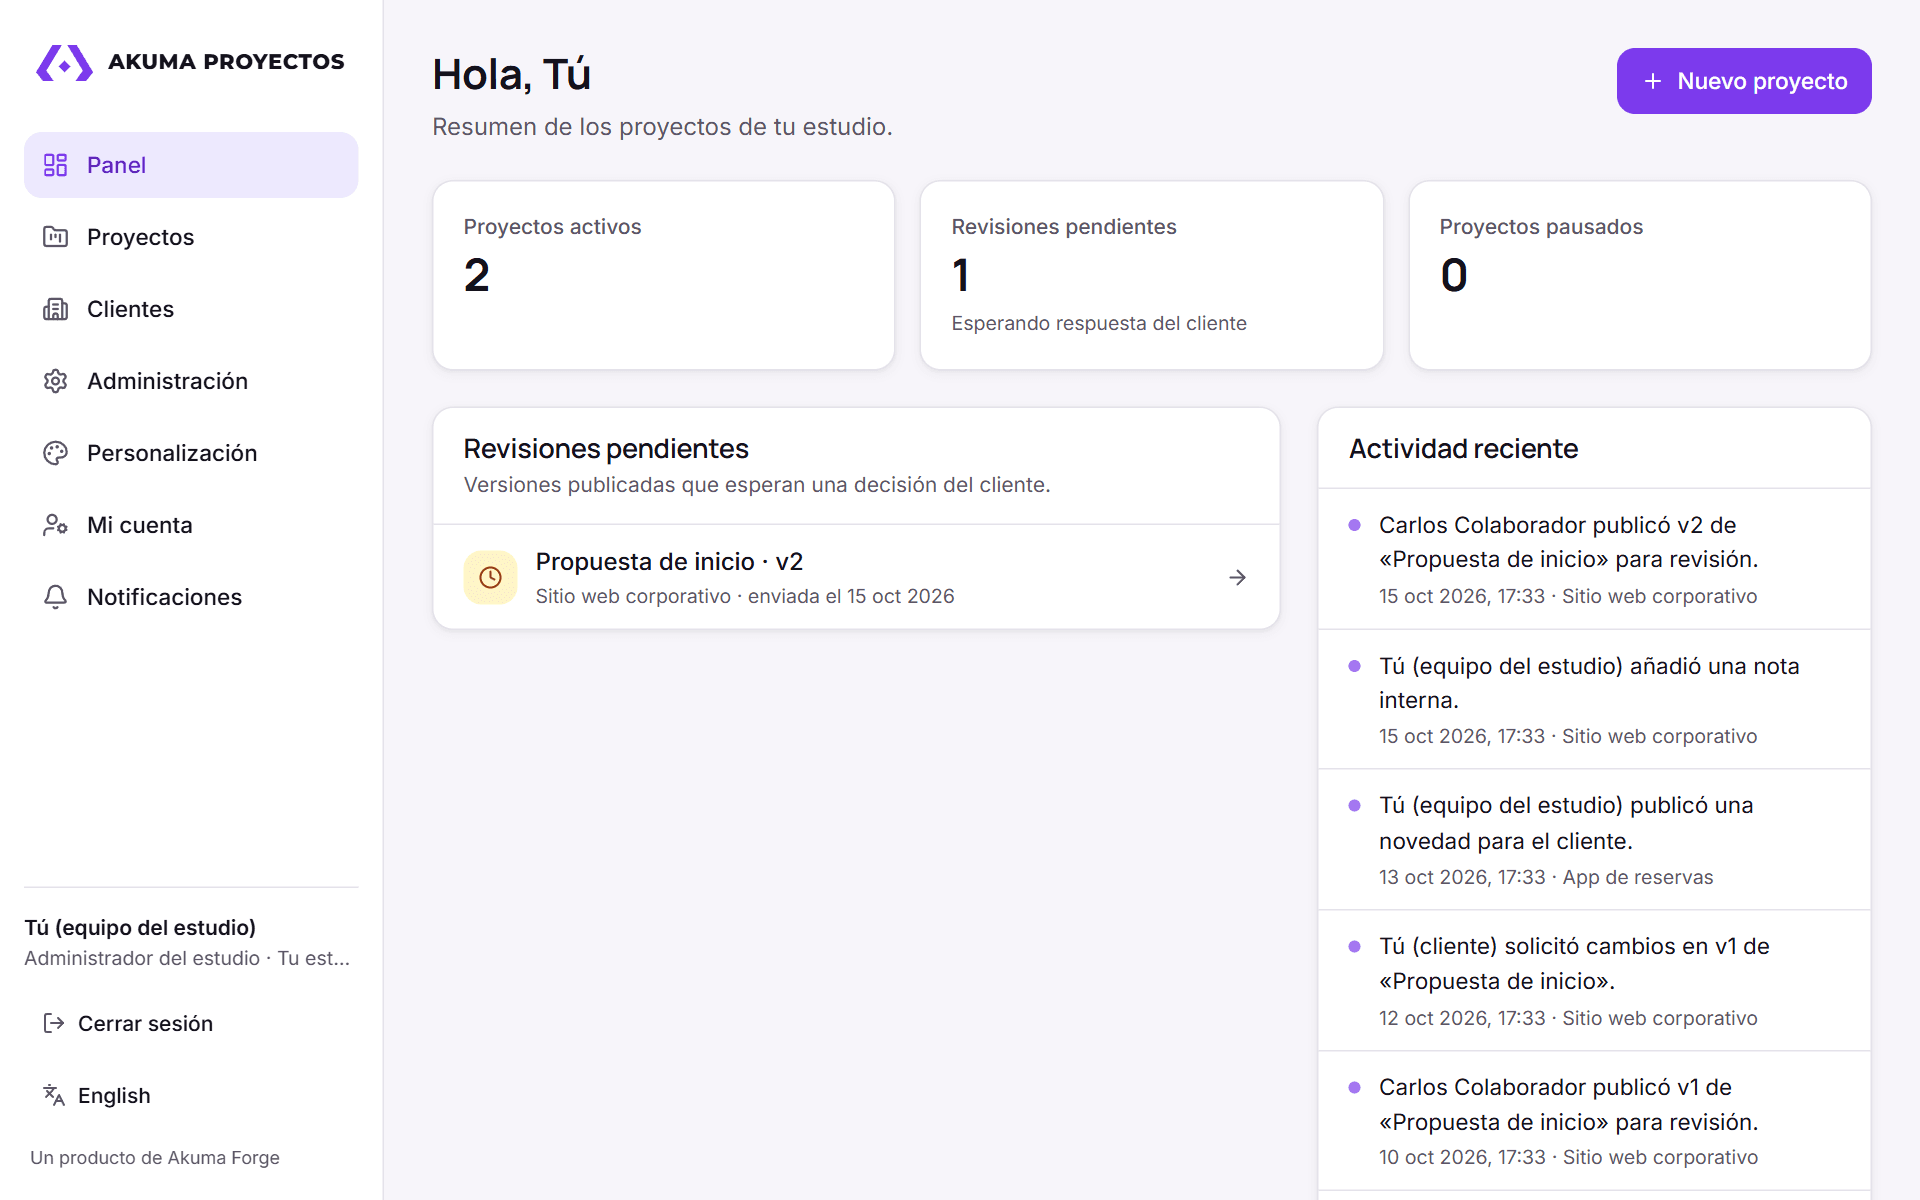Click the yellow clock icon for Propuesta de inicio
This screenshot has width=1920, height=1200.
(x=490, y=577)
